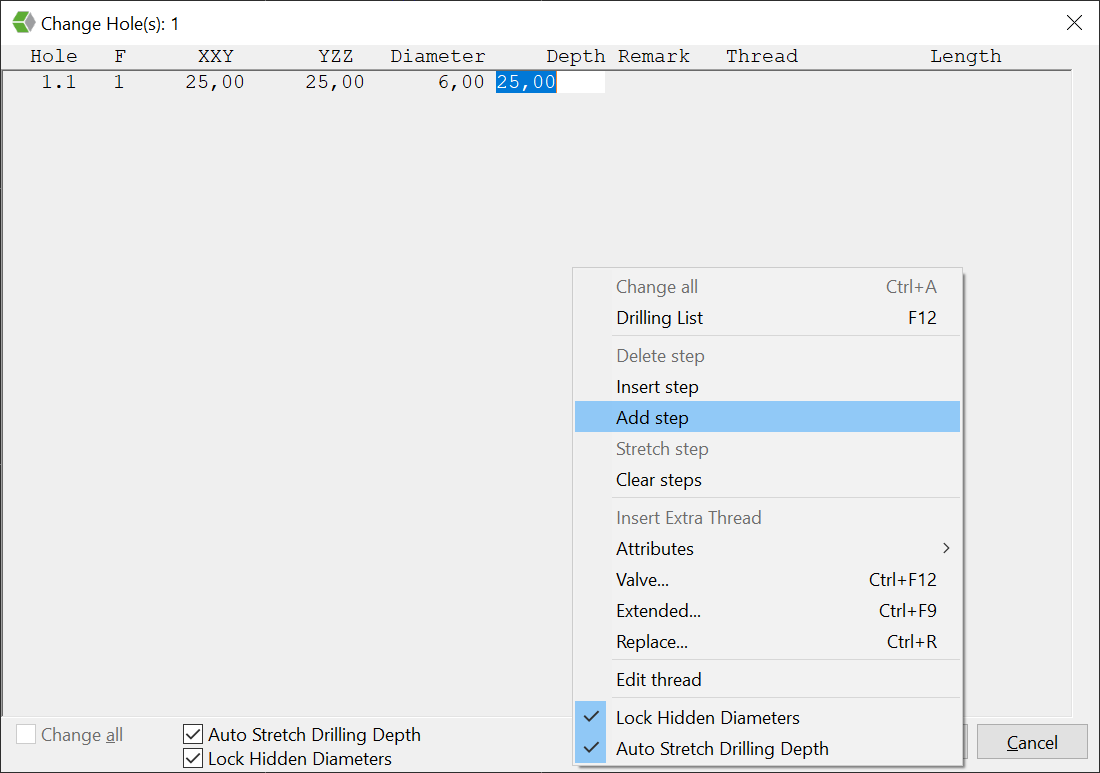Select Delete step menu entry

767,356
